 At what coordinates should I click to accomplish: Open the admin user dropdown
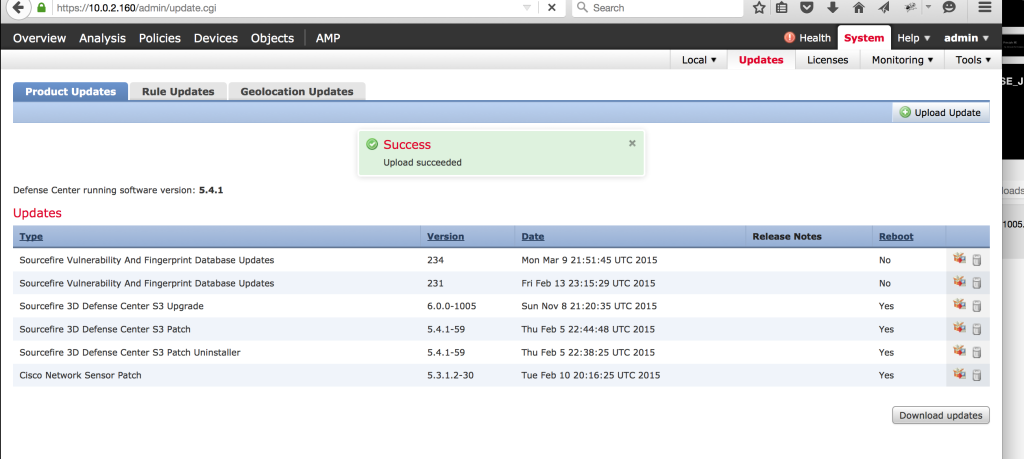pyautogui.click(x=966, y=38)
